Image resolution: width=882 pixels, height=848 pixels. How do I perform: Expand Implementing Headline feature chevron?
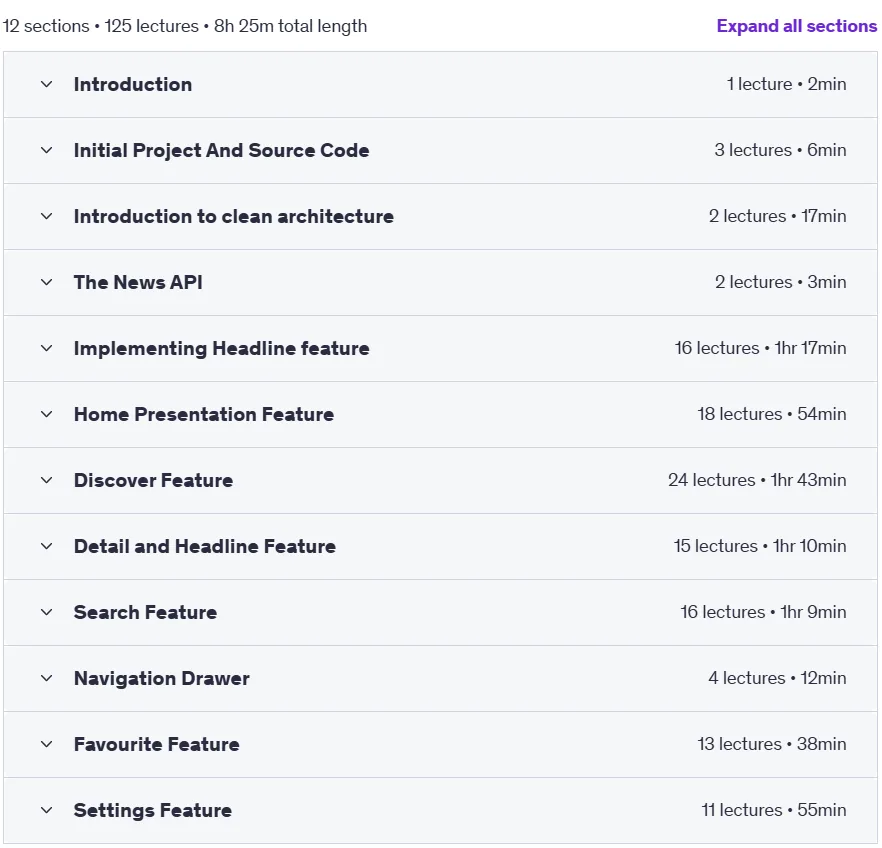pyautogui.click(x=47, y=348)
